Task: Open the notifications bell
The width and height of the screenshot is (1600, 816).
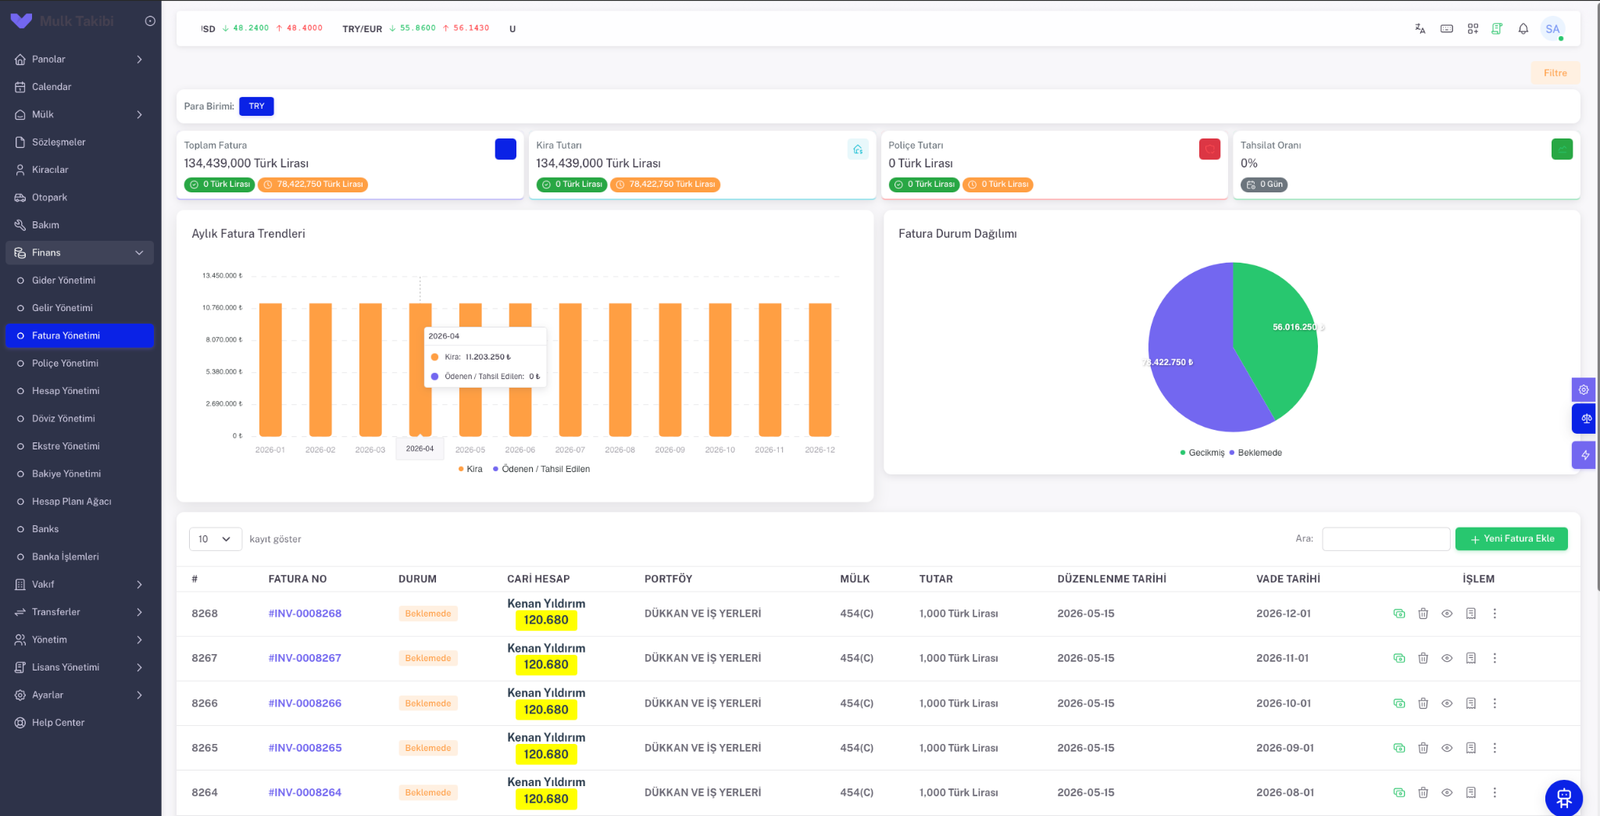Action: 1523,29
